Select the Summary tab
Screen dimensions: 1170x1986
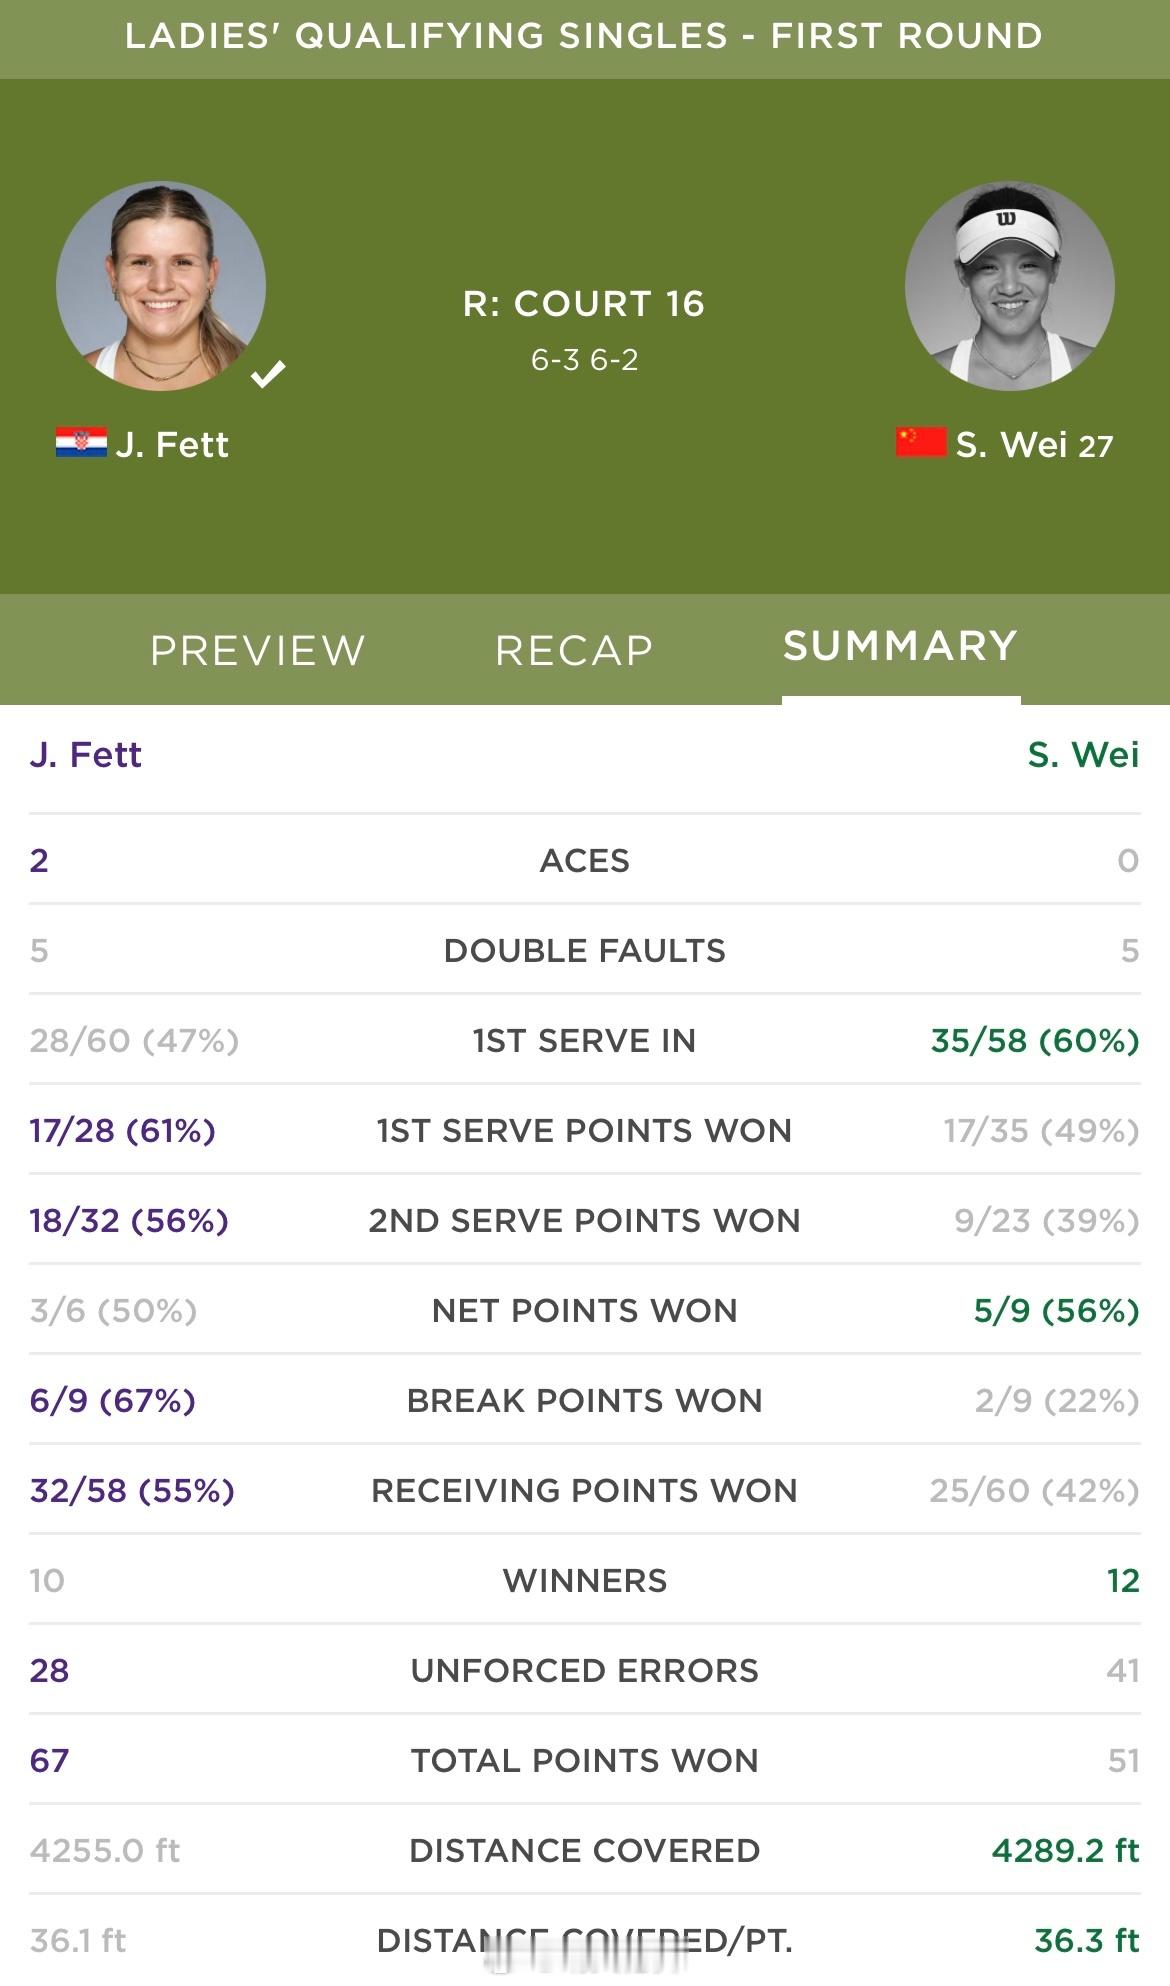click(900, 646)
